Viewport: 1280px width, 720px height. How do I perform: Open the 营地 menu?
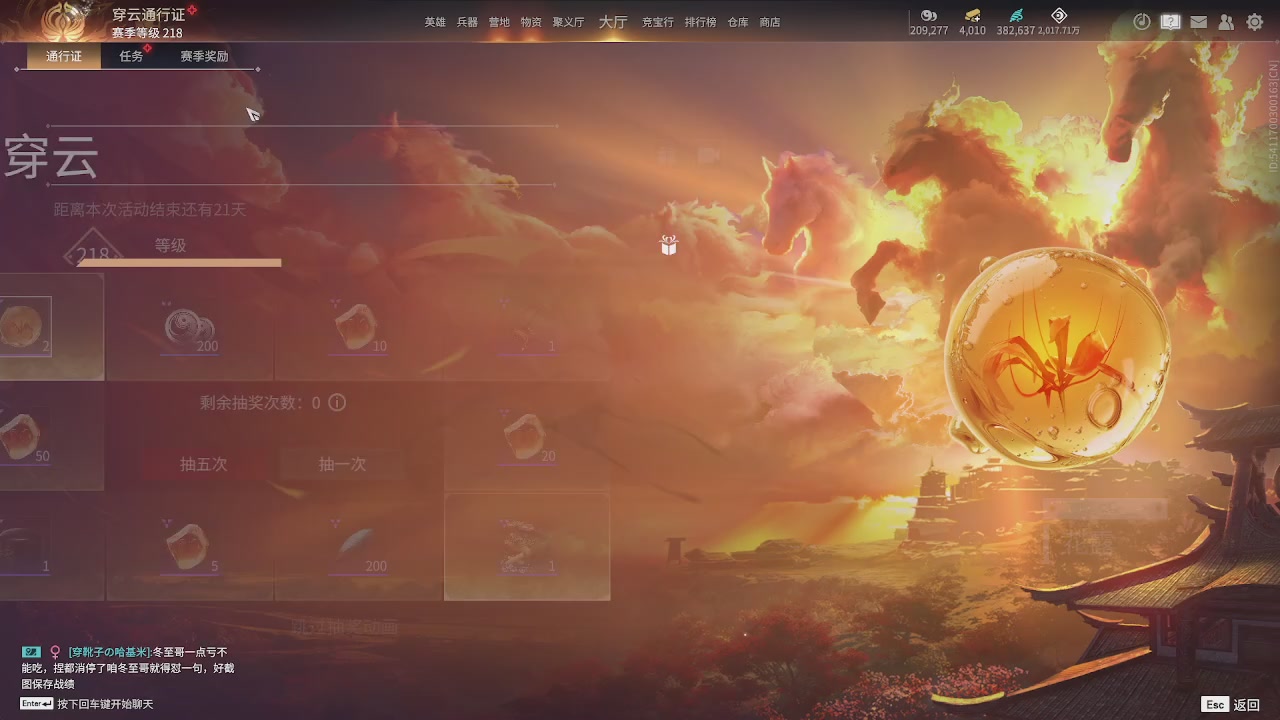tap(499, 22)
